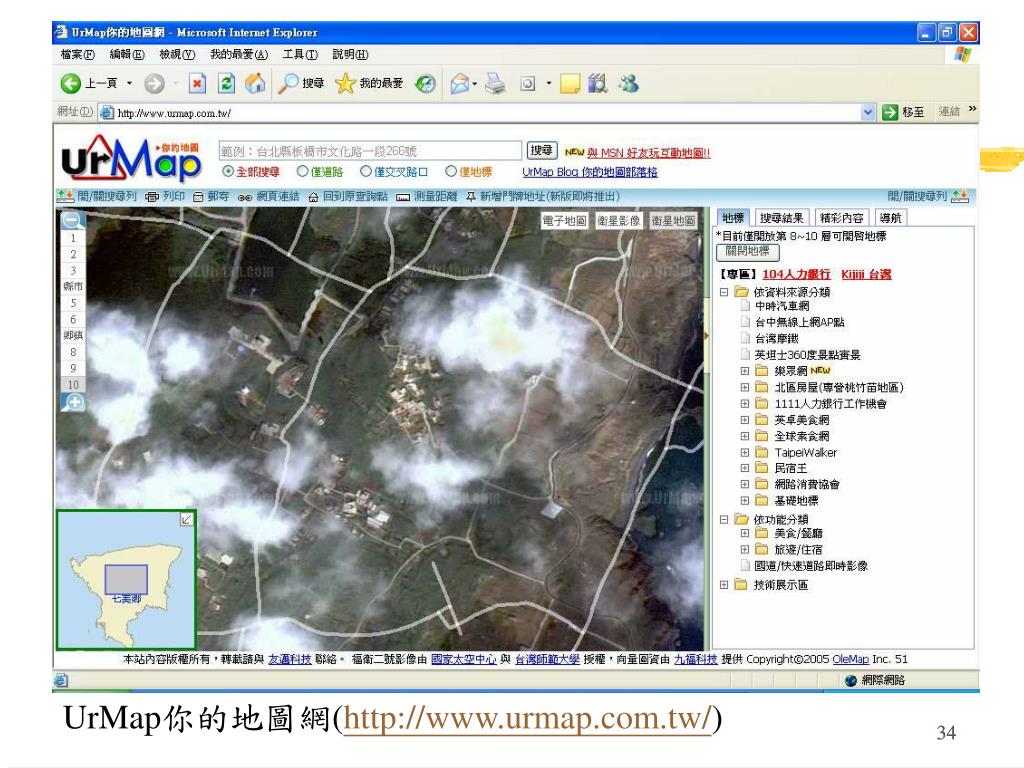Expand 1111人力銀行工作機會 folder

(x=744, y=404)
